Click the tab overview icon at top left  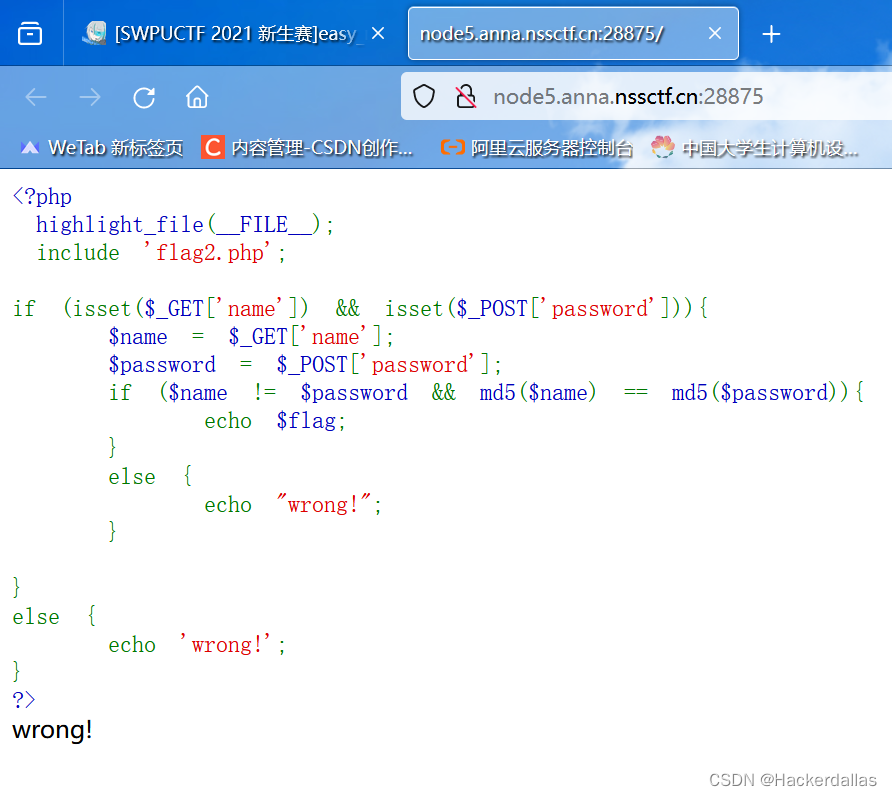29,33
